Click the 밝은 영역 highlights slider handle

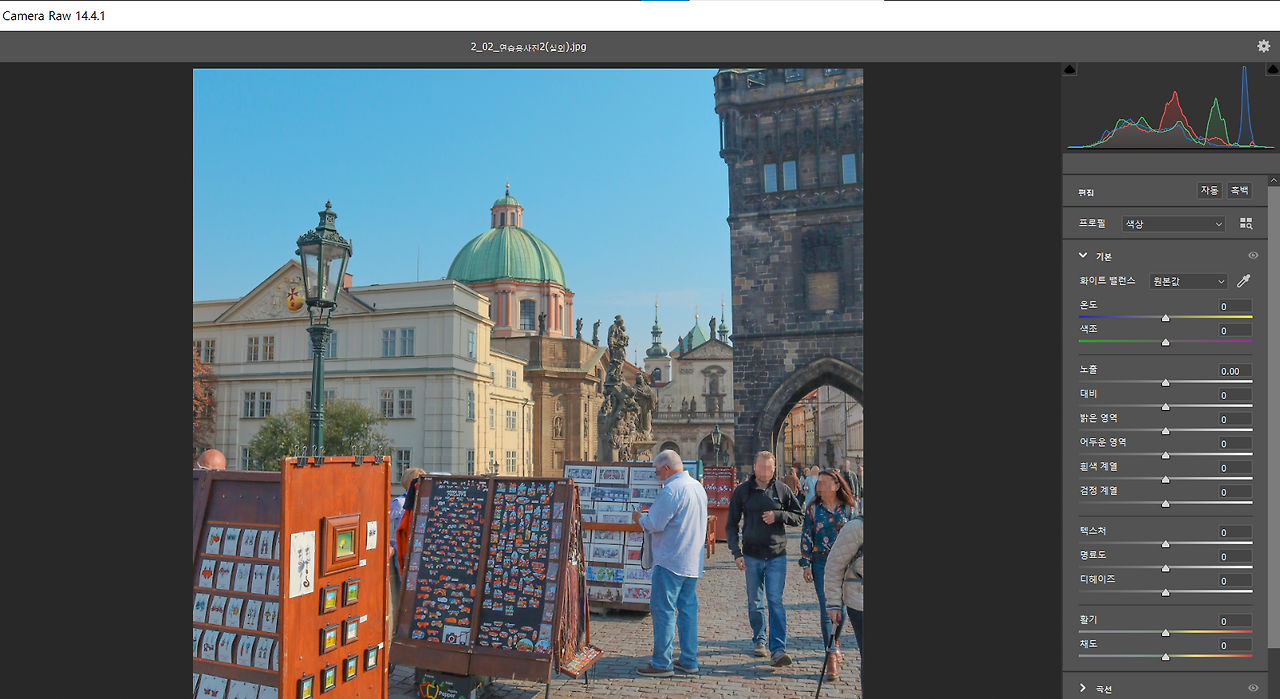[1165, 431]
